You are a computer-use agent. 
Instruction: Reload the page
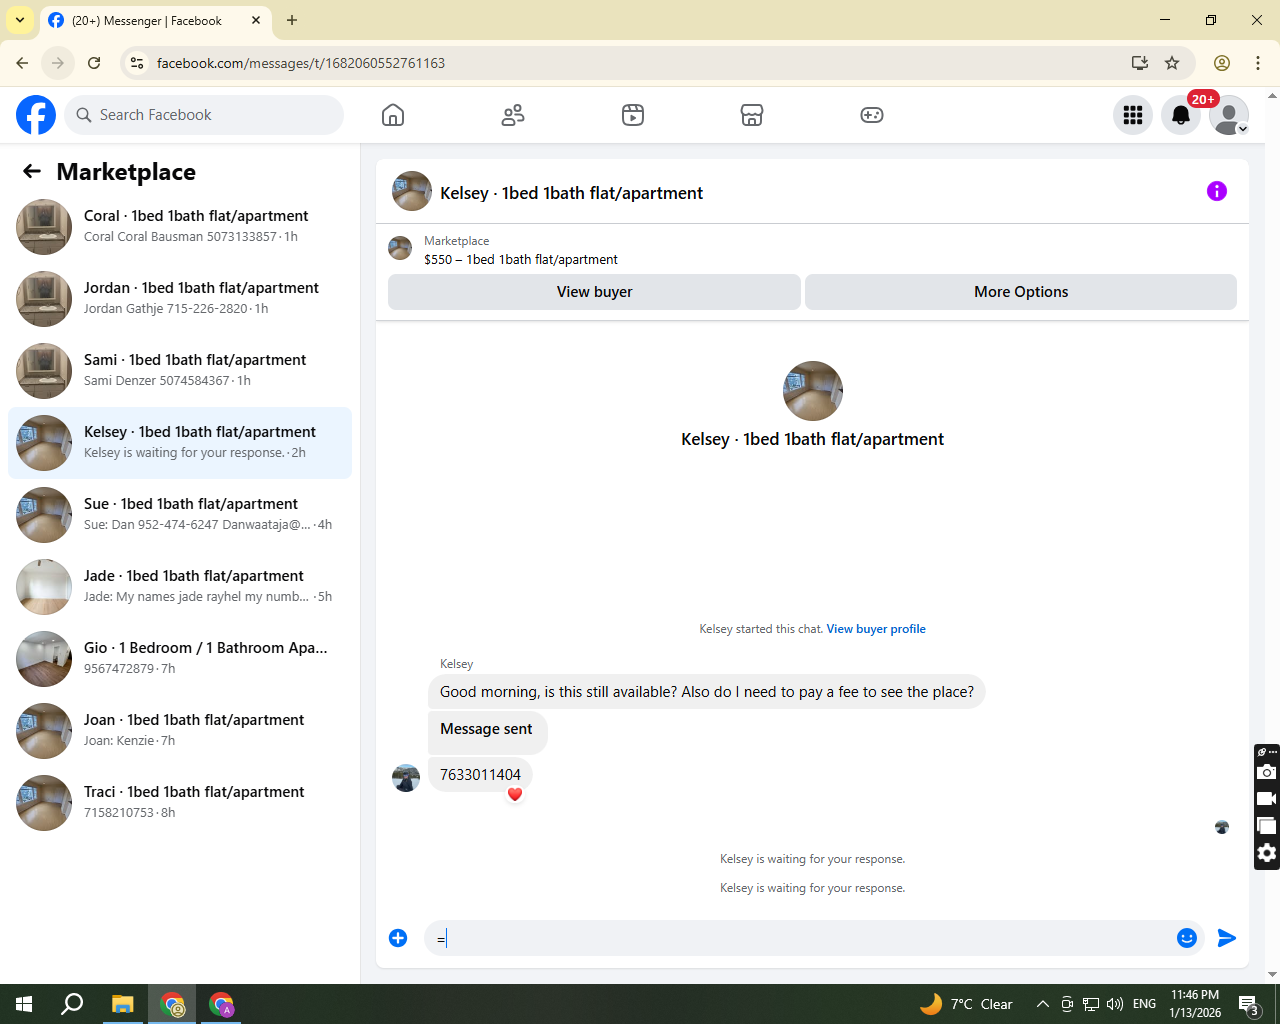pos(94,63)
